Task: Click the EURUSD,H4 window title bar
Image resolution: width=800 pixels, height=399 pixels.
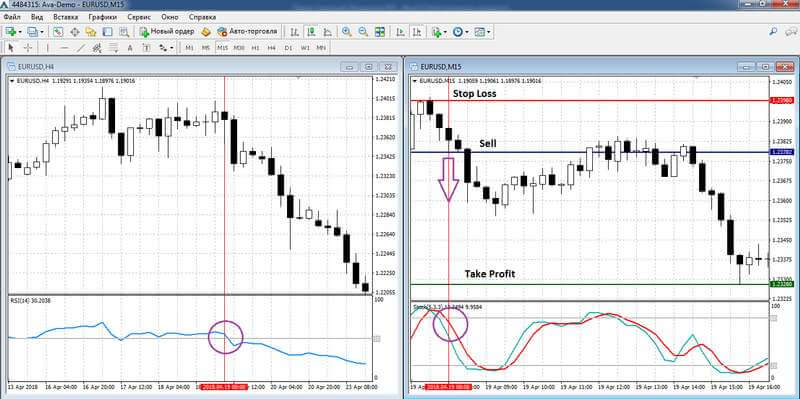Action: pyautogui.click(x=202, y=67)
